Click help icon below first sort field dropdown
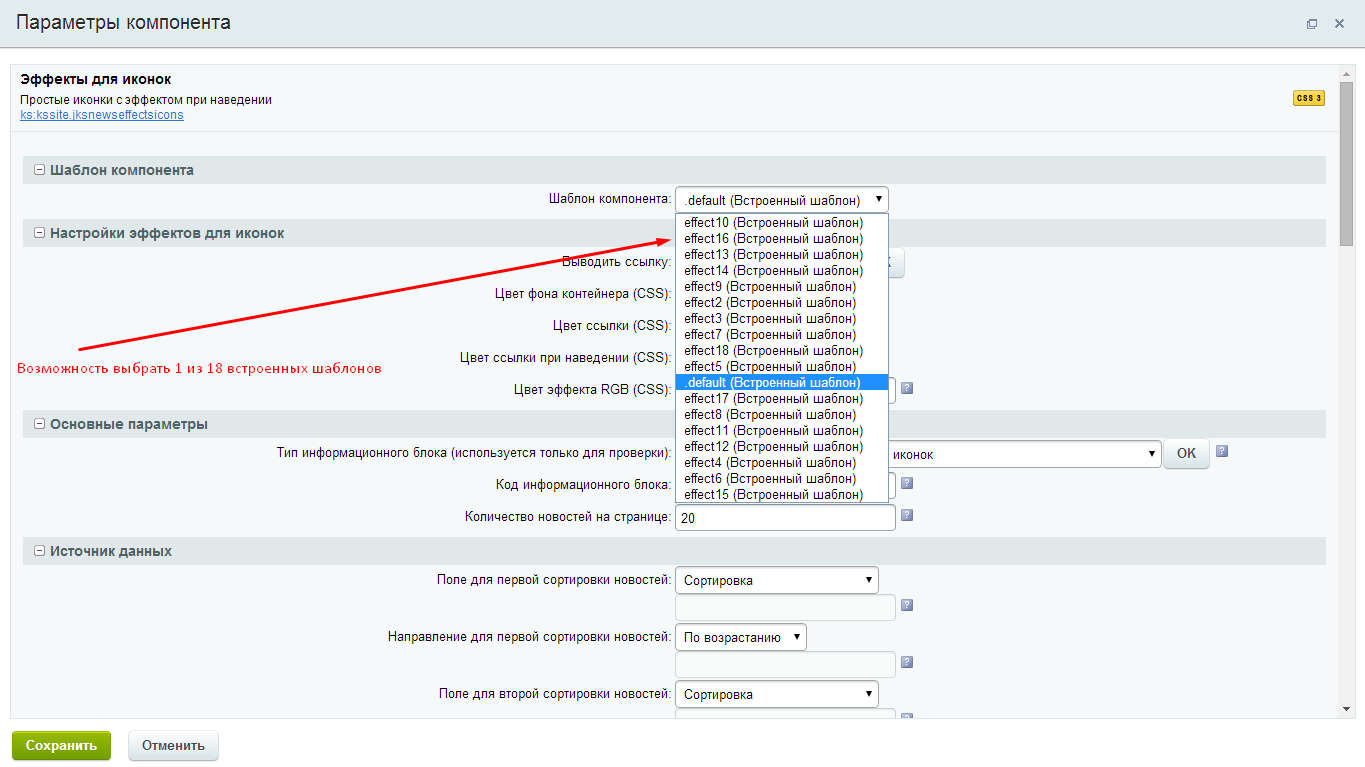 [907, 606]
